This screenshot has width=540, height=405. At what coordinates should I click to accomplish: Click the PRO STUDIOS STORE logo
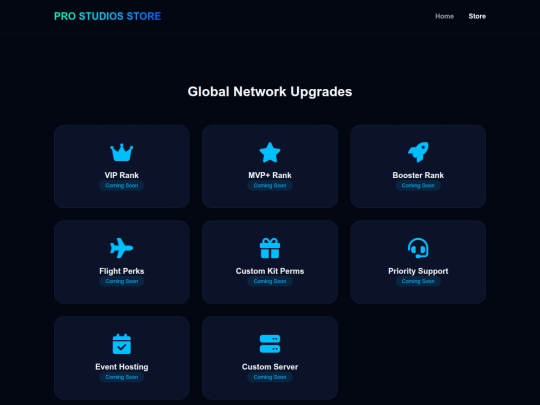click(107, 16)
